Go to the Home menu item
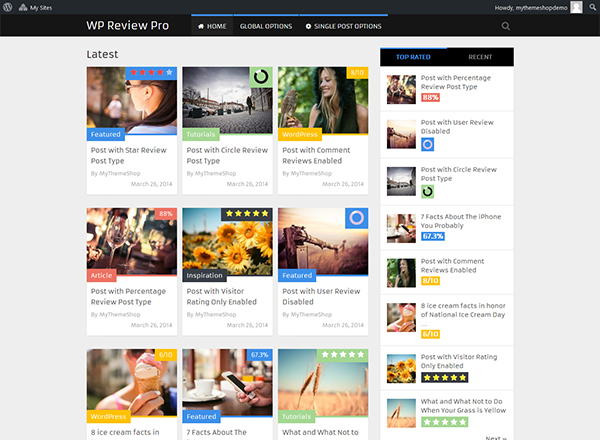The height and width of the screenshot is (440, 600). 212,26
